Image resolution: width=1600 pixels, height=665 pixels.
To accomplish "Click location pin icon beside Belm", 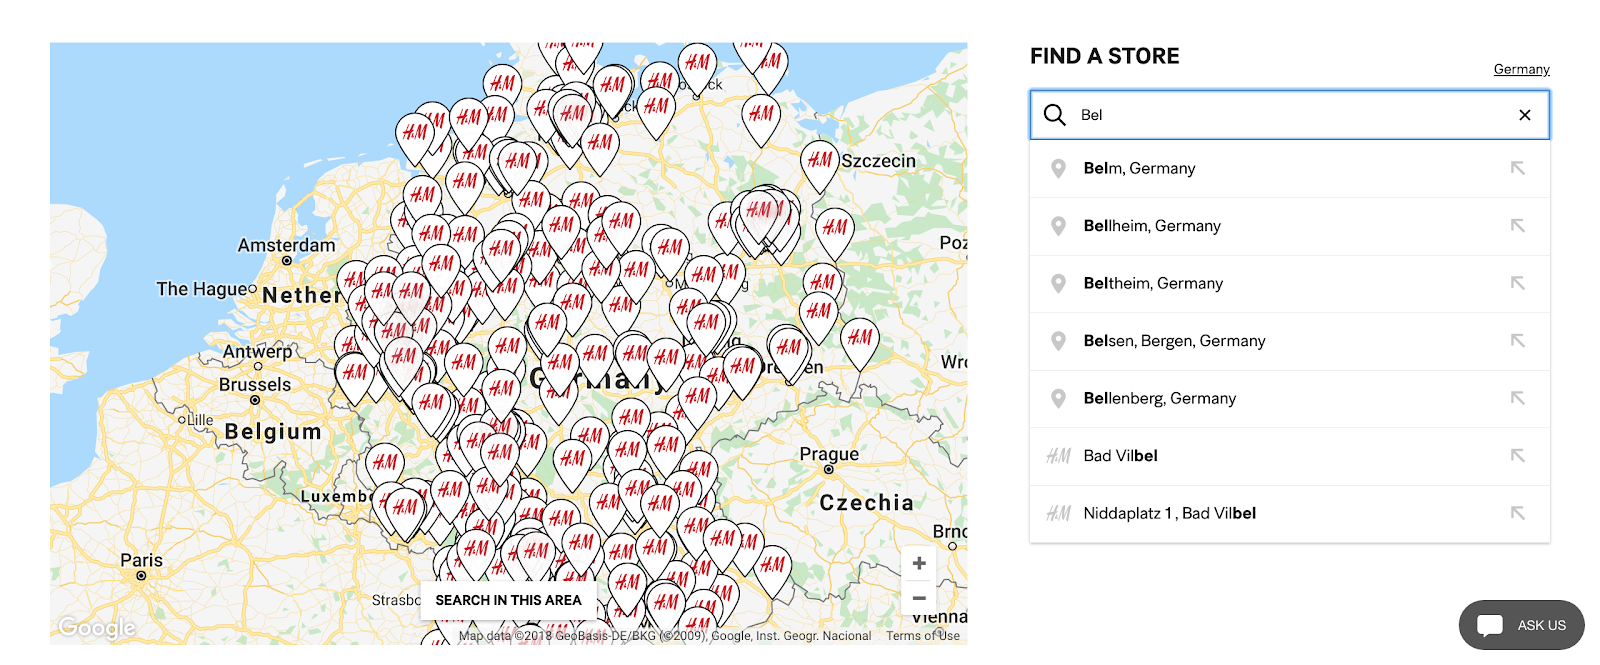I will [1058, 168].
